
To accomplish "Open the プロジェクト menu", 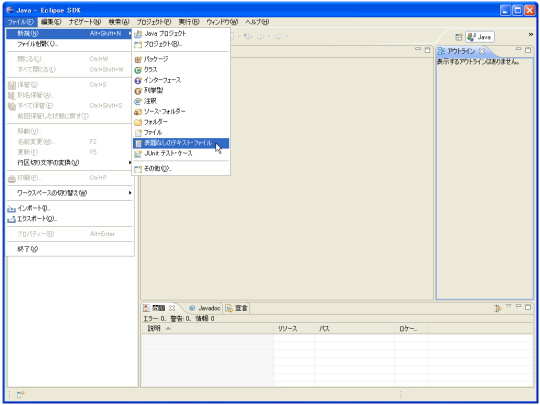I will pyautogui.click(x=154, y=22).
